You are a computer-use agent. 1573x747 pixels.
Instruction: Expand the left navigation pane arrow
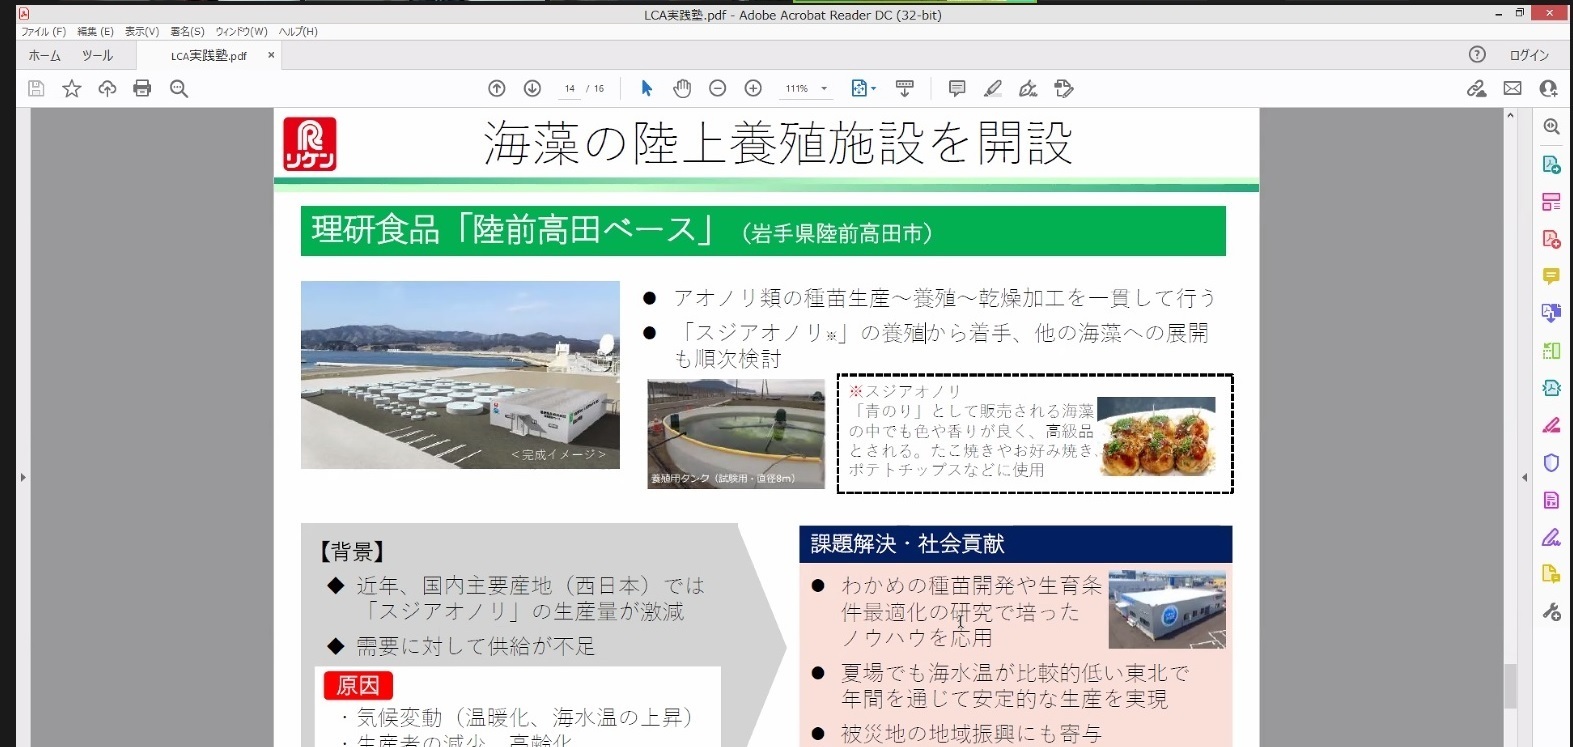pos(23,478)
